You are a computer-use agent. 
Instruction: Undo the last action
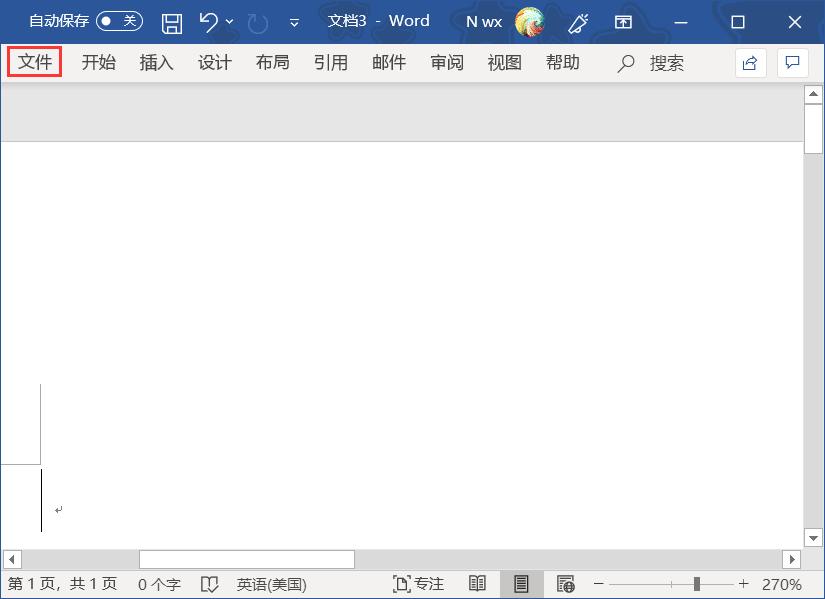(210, 21)
